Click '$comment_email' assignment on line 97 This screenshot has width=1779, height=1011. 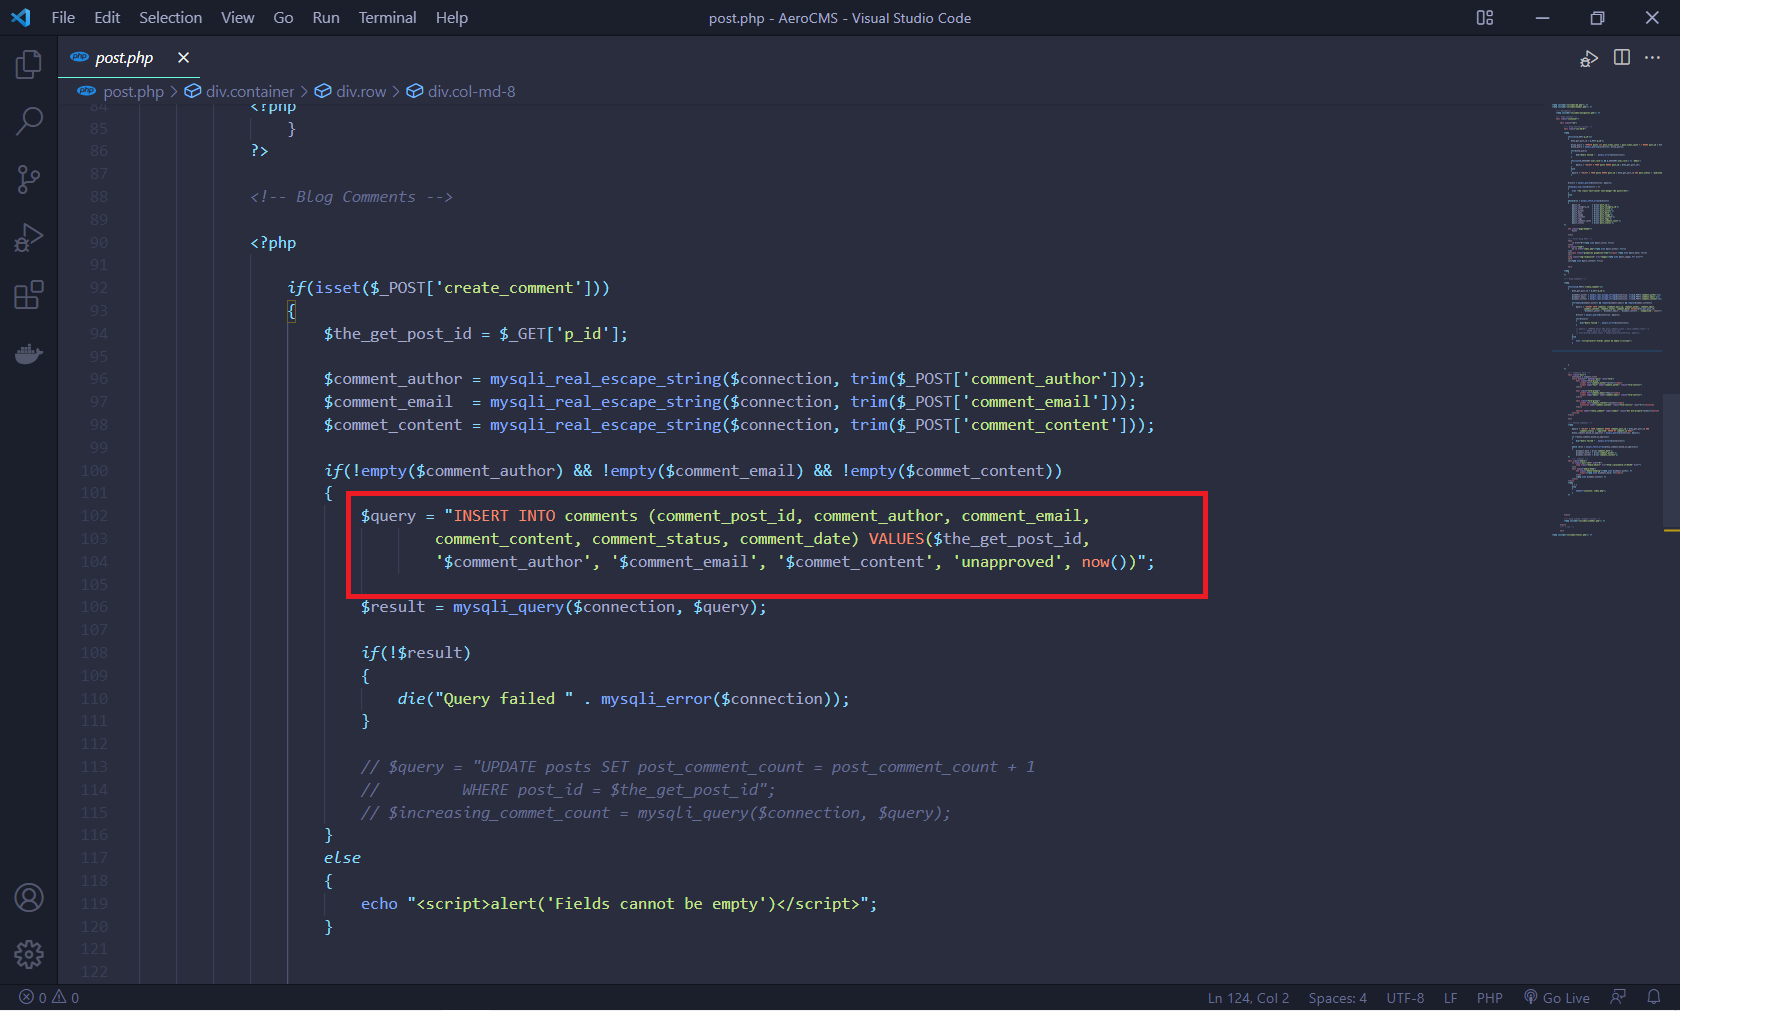[x=388, y=402]
